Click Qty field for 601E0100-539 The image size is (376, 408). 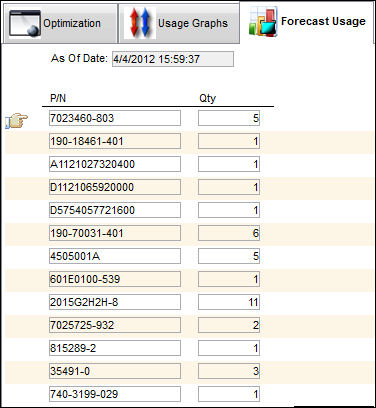229,279
